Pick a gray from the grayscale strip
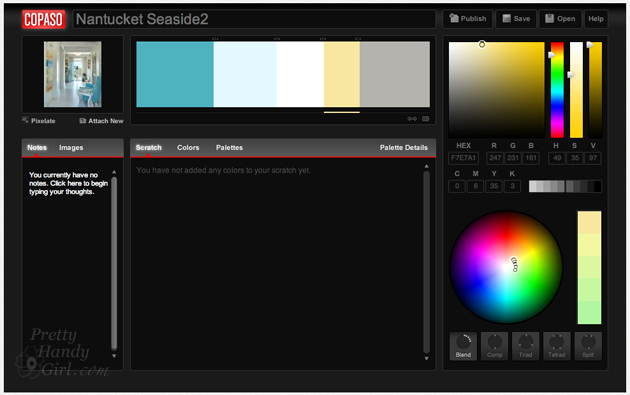 coord(565,186)
